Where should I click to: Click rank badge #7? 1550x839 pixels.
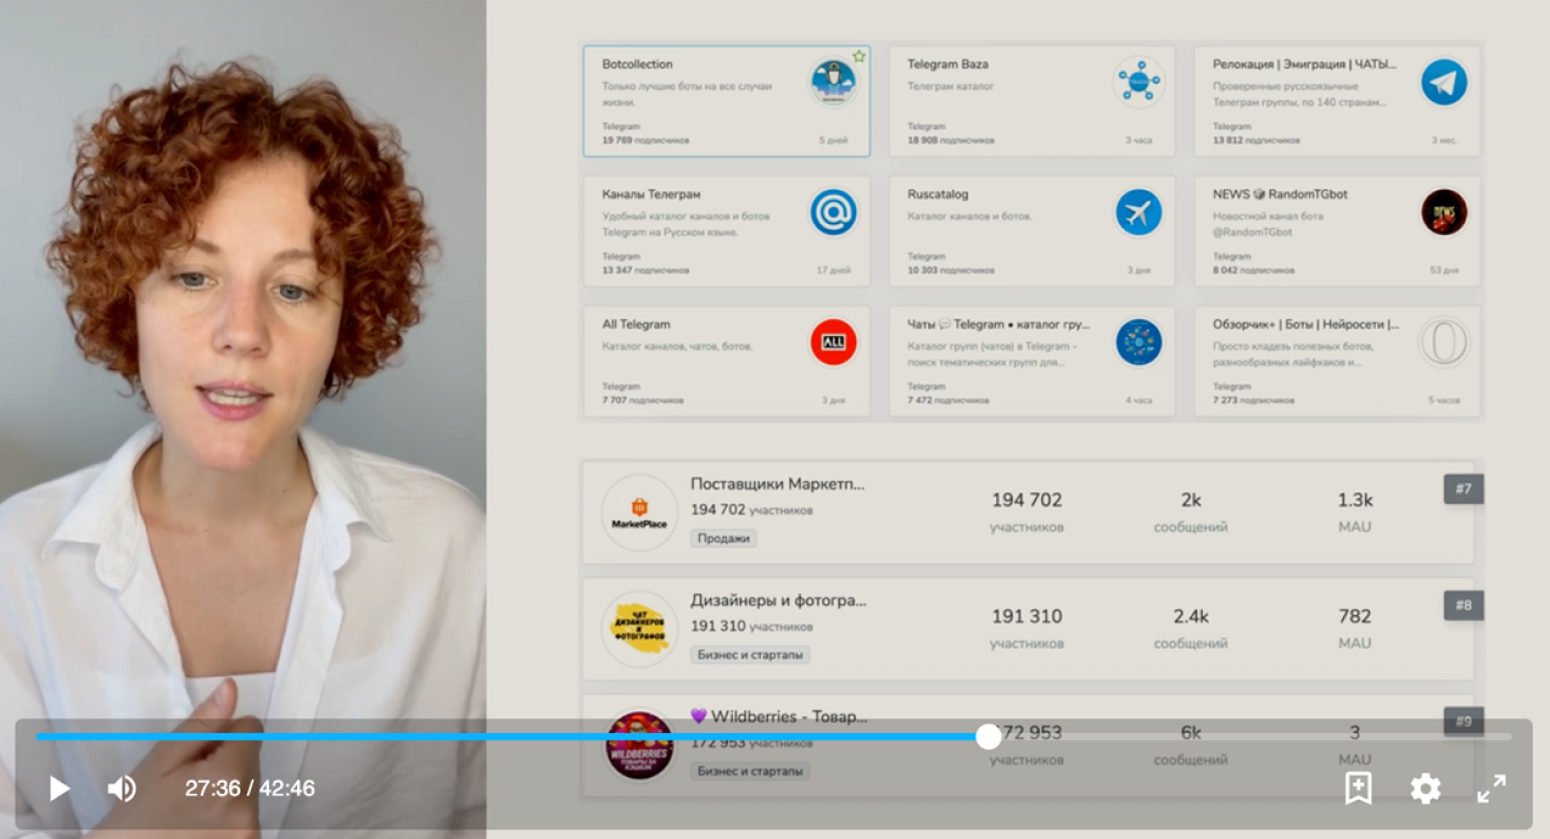[1463, 489]
